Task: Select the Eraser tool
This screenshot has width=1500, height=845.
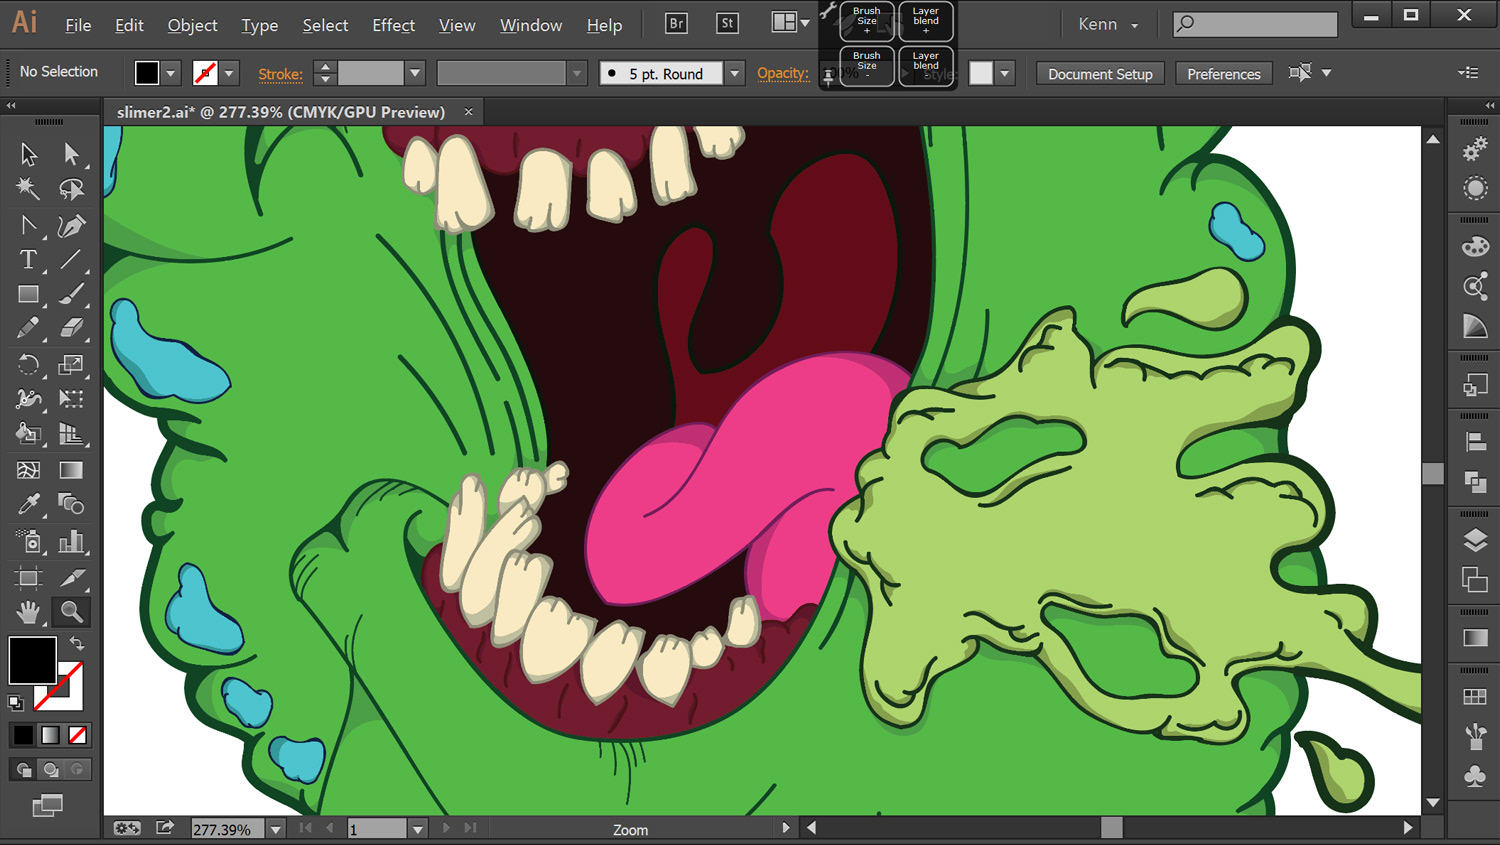Action: 71,328
